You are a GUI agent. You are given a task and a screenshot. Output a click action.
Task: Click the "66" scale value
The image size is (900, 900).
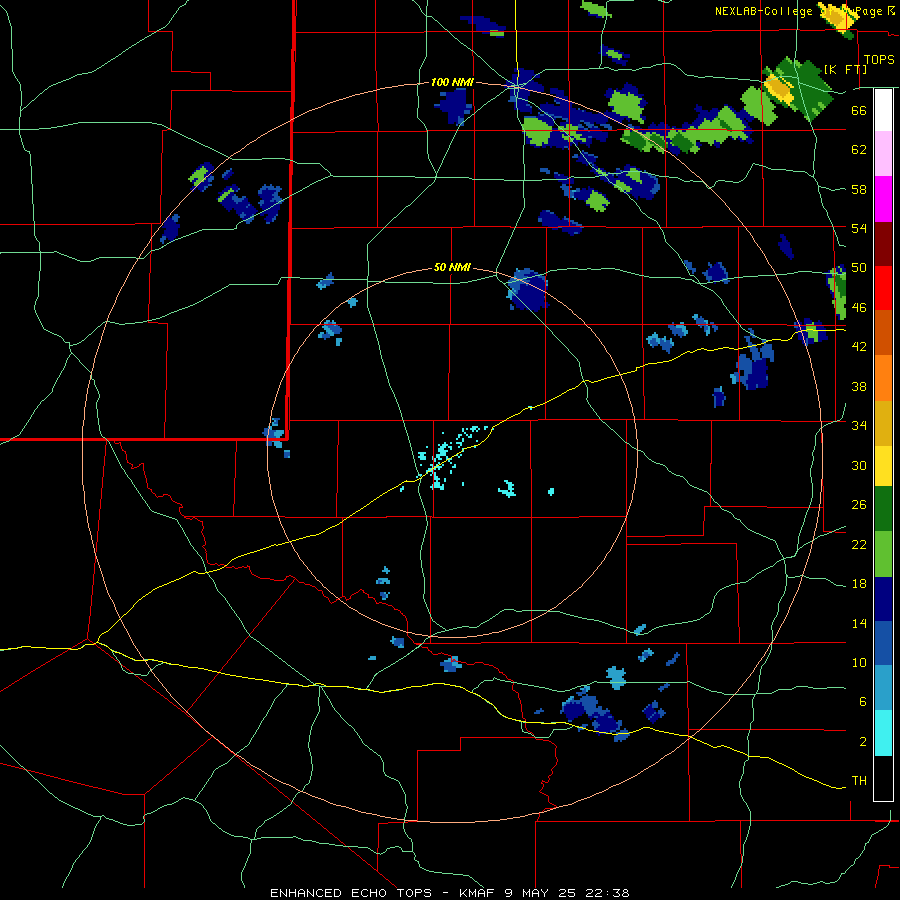click(859, 110)
